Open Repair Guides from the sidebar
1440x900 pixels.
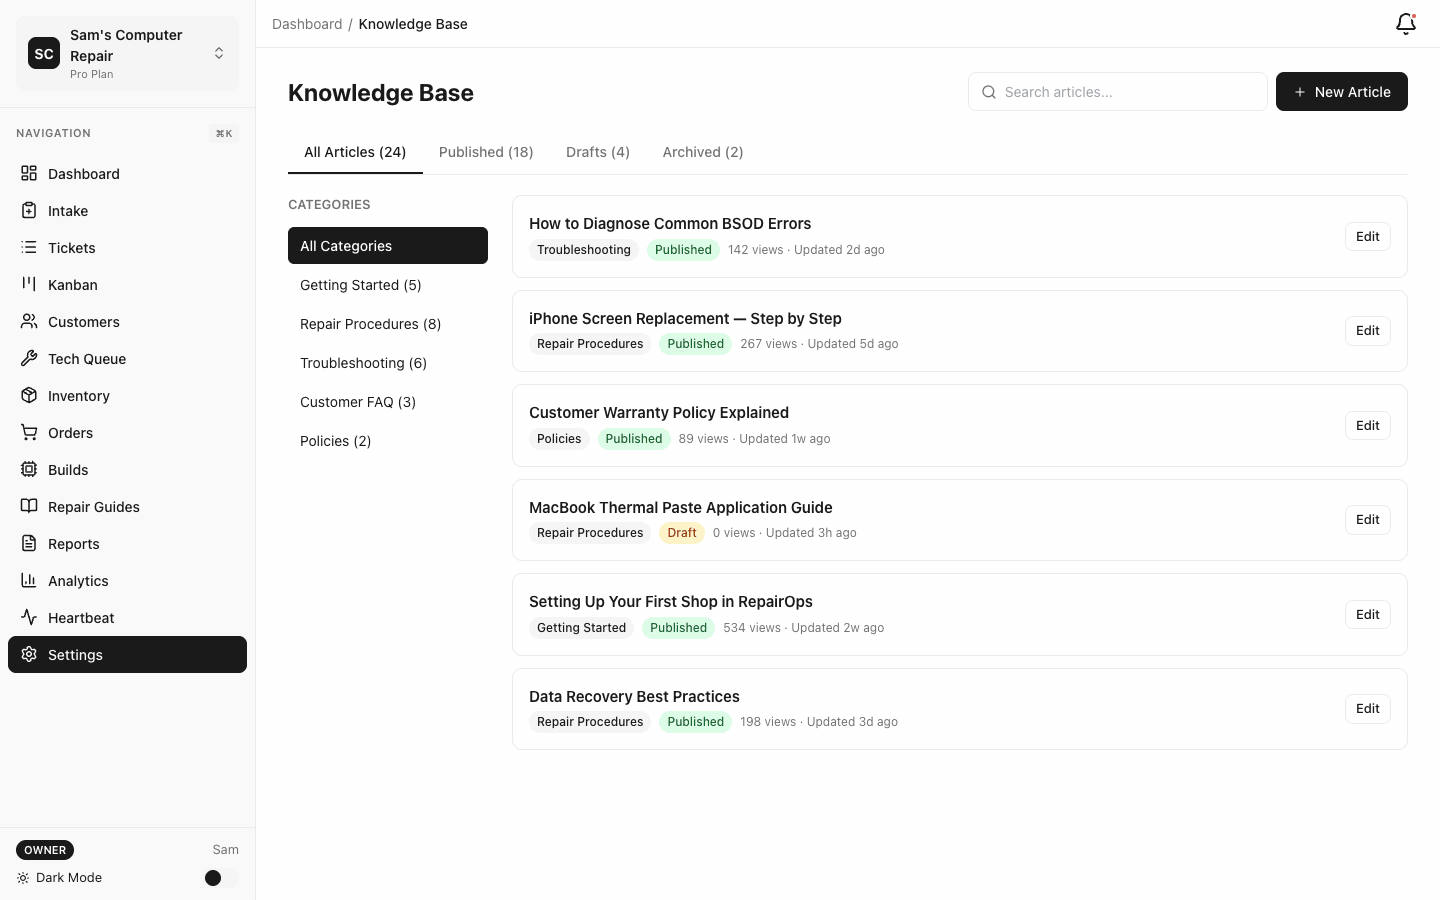tap(93, 507)
